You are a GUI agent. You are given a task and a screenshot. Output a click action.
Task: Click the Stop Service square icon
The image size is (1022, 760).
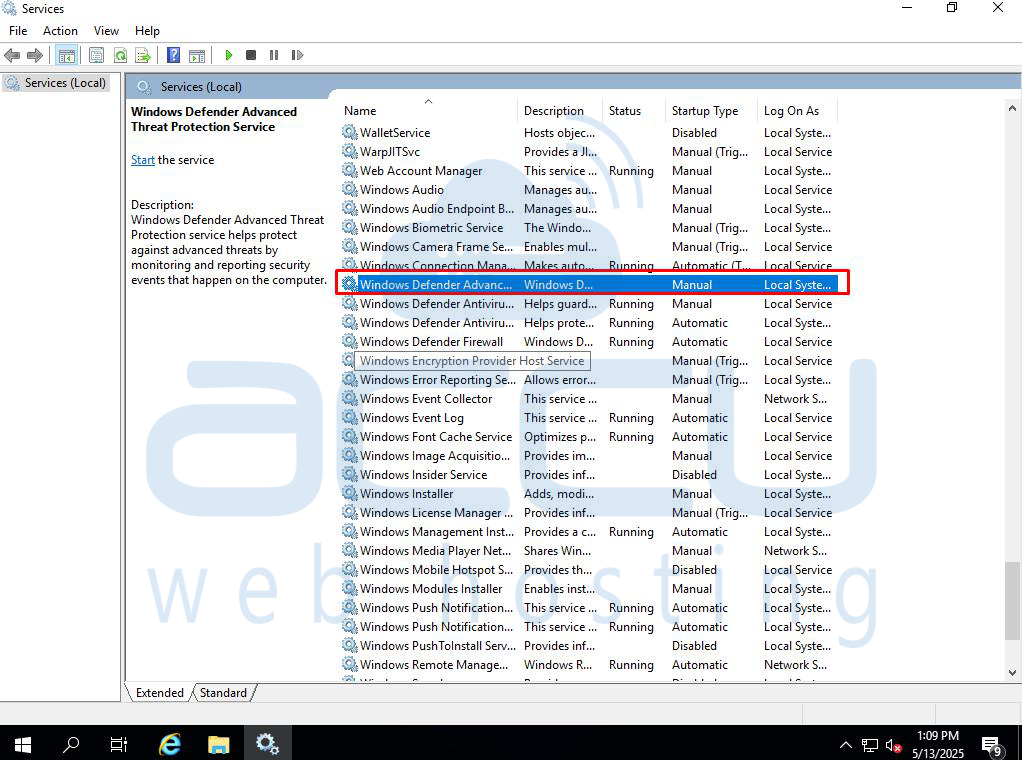pyautogui.click(x=251, y=55)
